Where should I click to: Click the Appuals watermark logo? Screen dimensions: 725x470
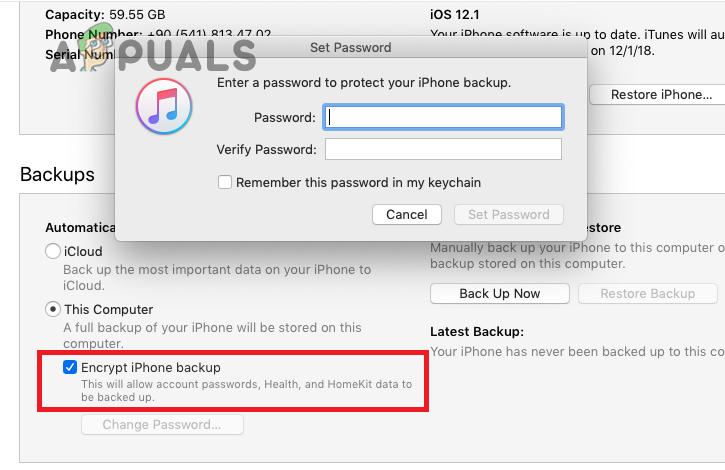tap(153, 54)
